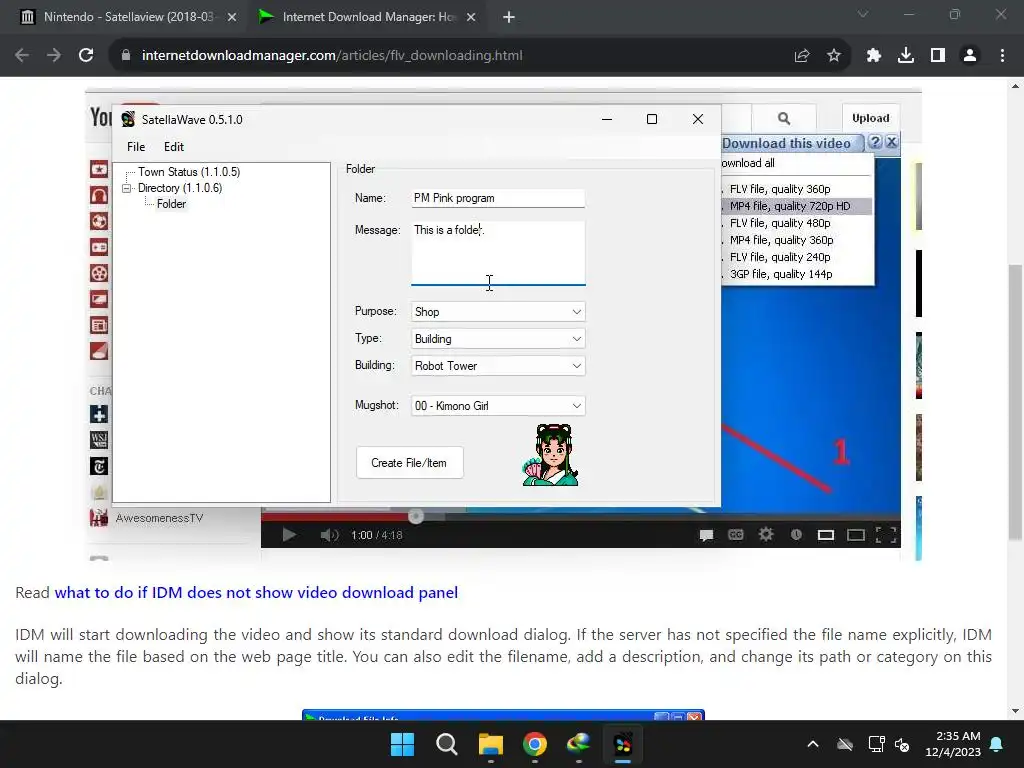Open the Chrome profile icon

(x=970, y=56)
